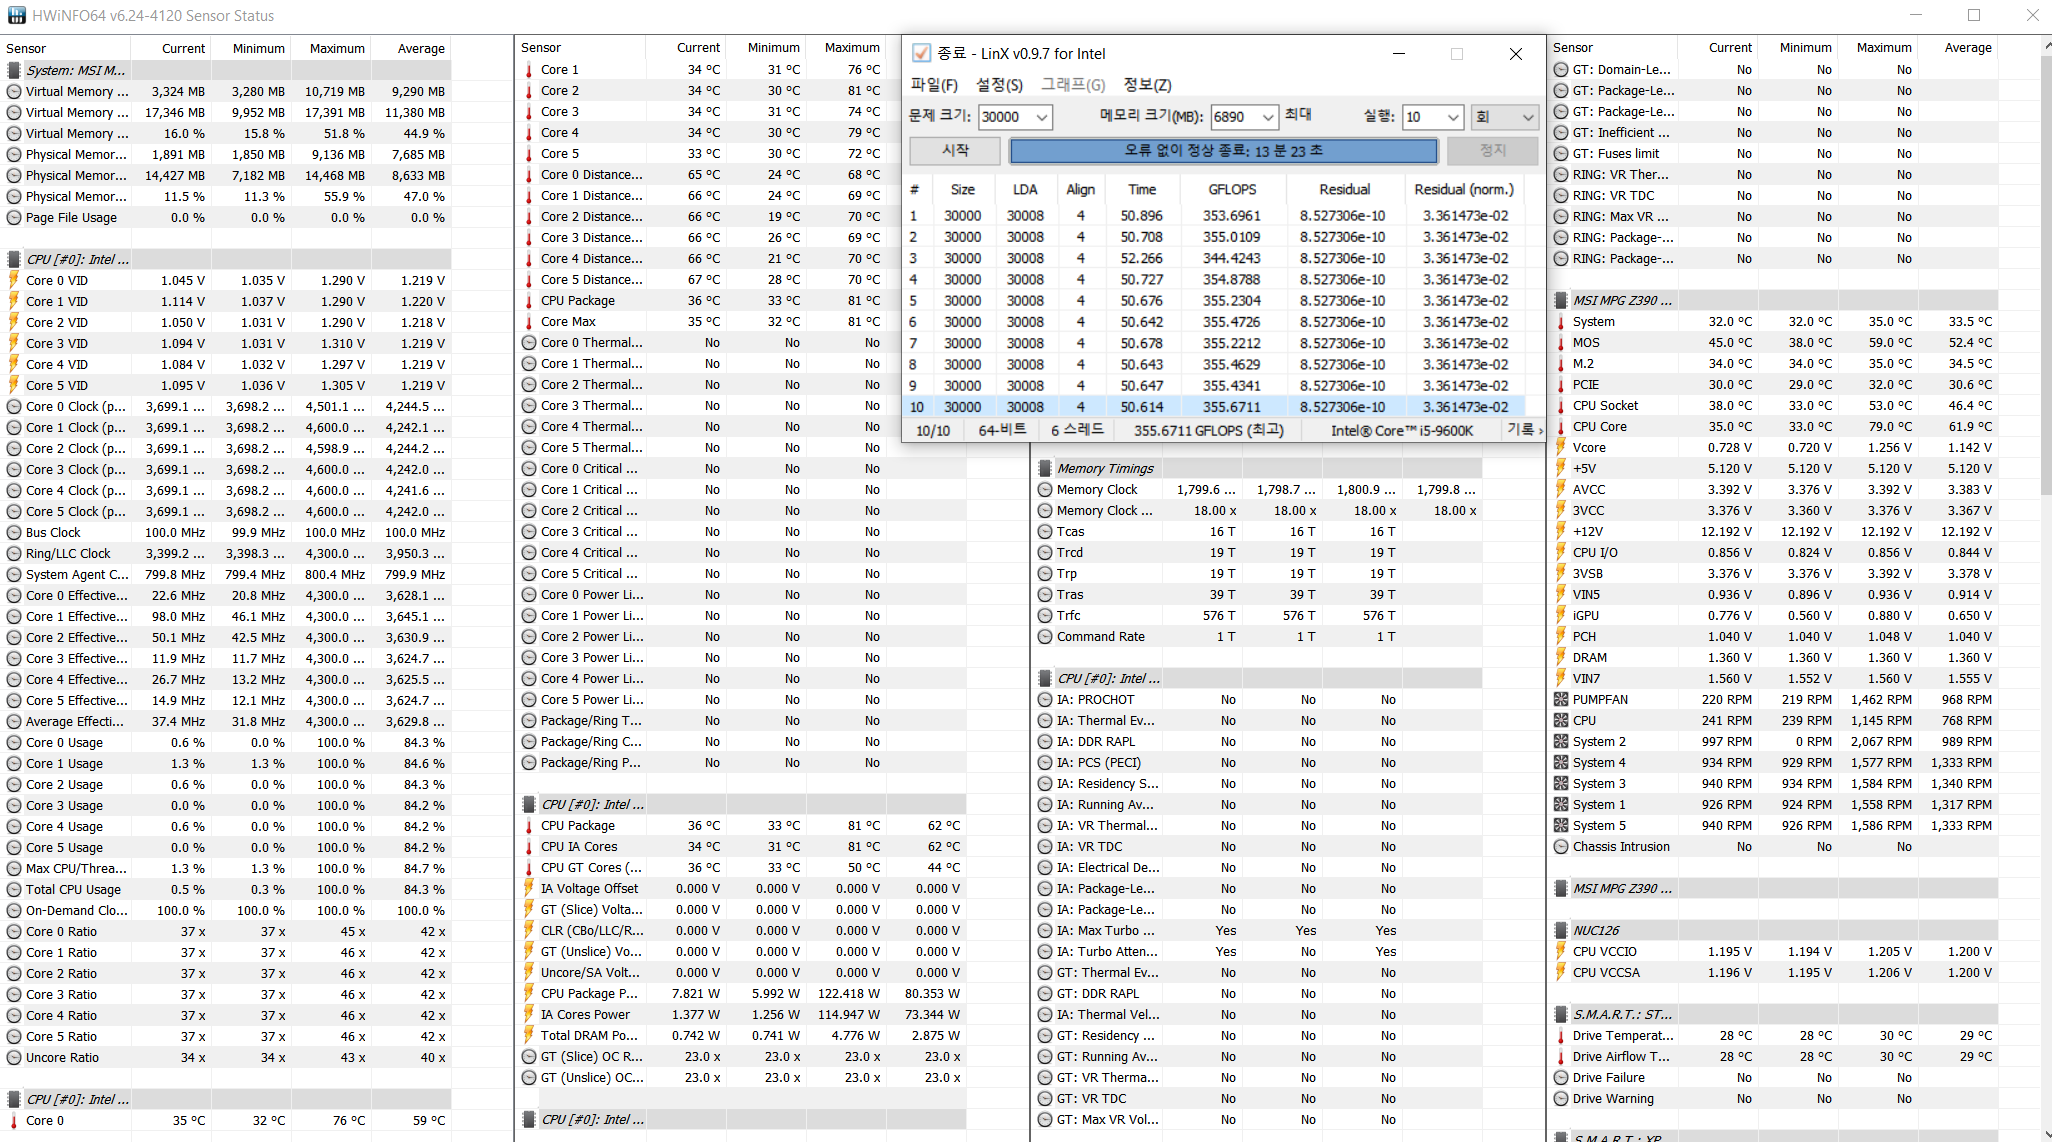Click the Memory Timings chip icon
This screenshot has width=2052, height=1142.
tap(1045, 468)
